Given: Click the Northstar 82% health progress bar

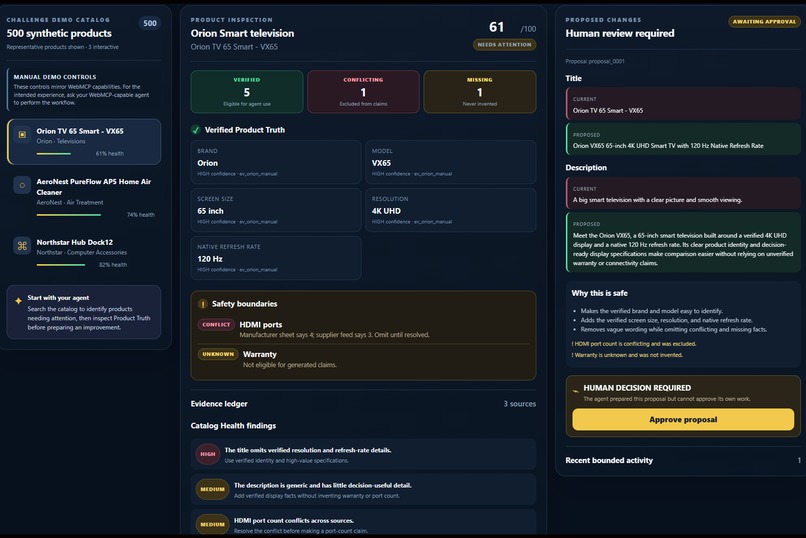Looking at the screenshot, I should coord(61,265).
